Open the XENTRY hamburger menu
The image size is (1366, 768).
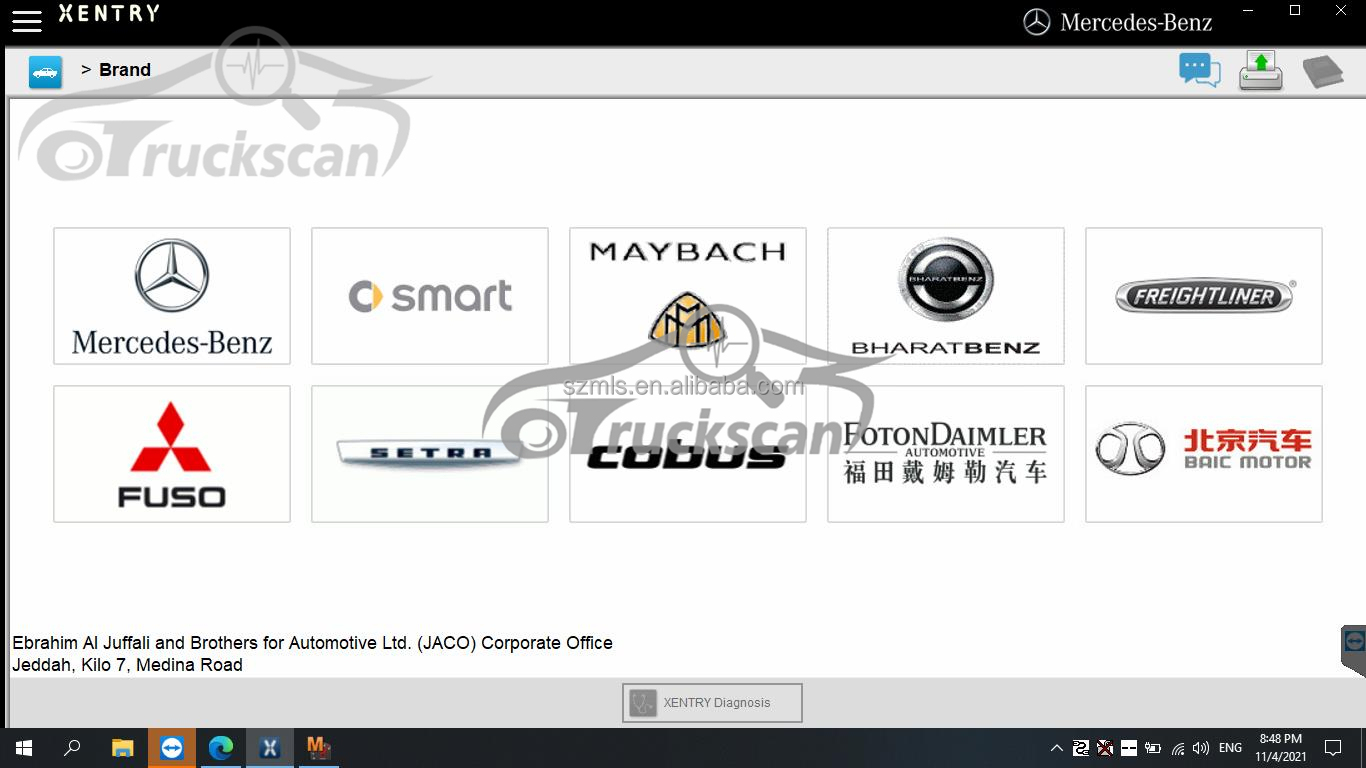click(x=27, y=21)
